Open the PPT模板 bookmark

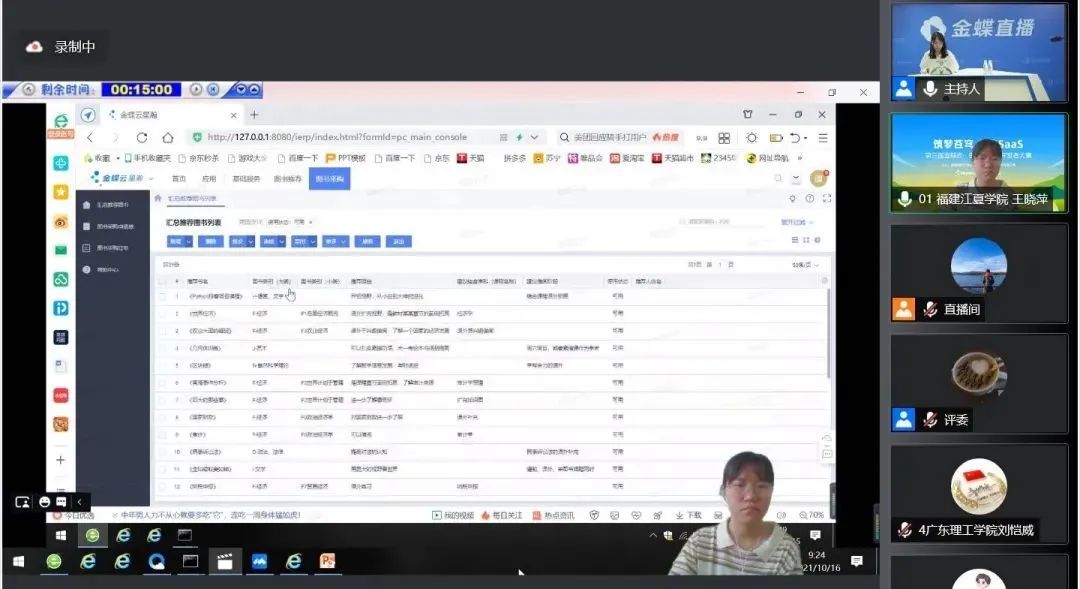[346, 158]
